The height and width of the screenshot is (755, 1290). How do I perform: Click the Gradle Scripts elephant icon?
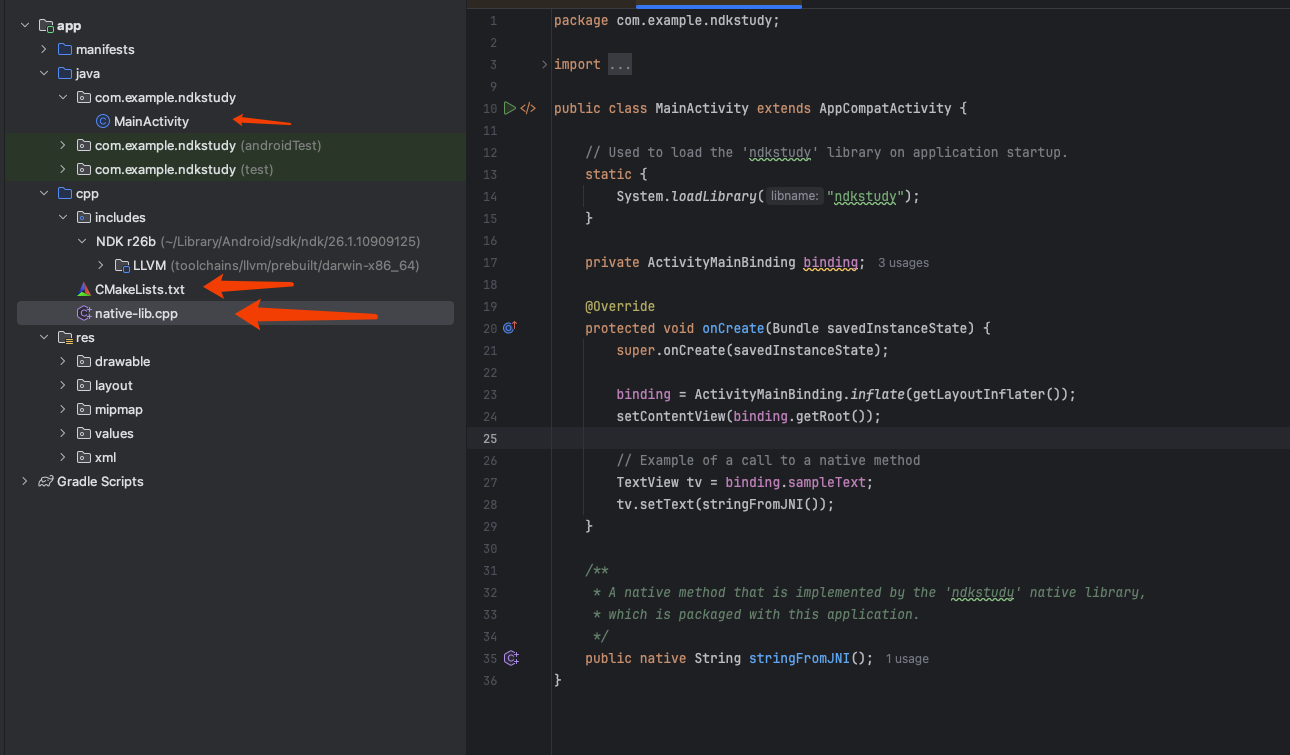click(x=45, y=481)
